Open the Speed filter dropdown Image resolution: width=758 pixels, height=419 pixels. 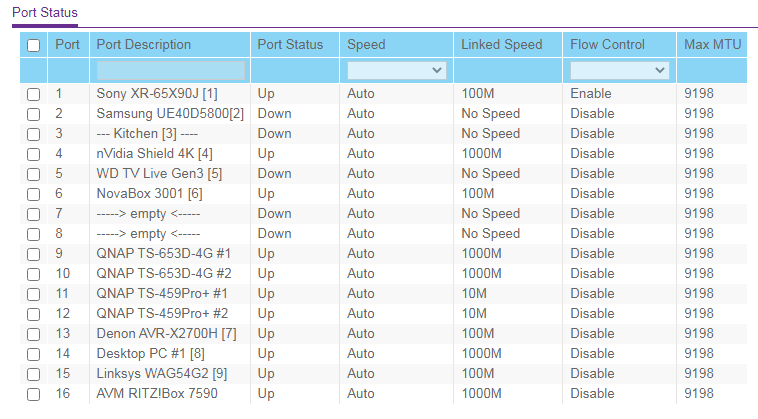tap(396, 71)
